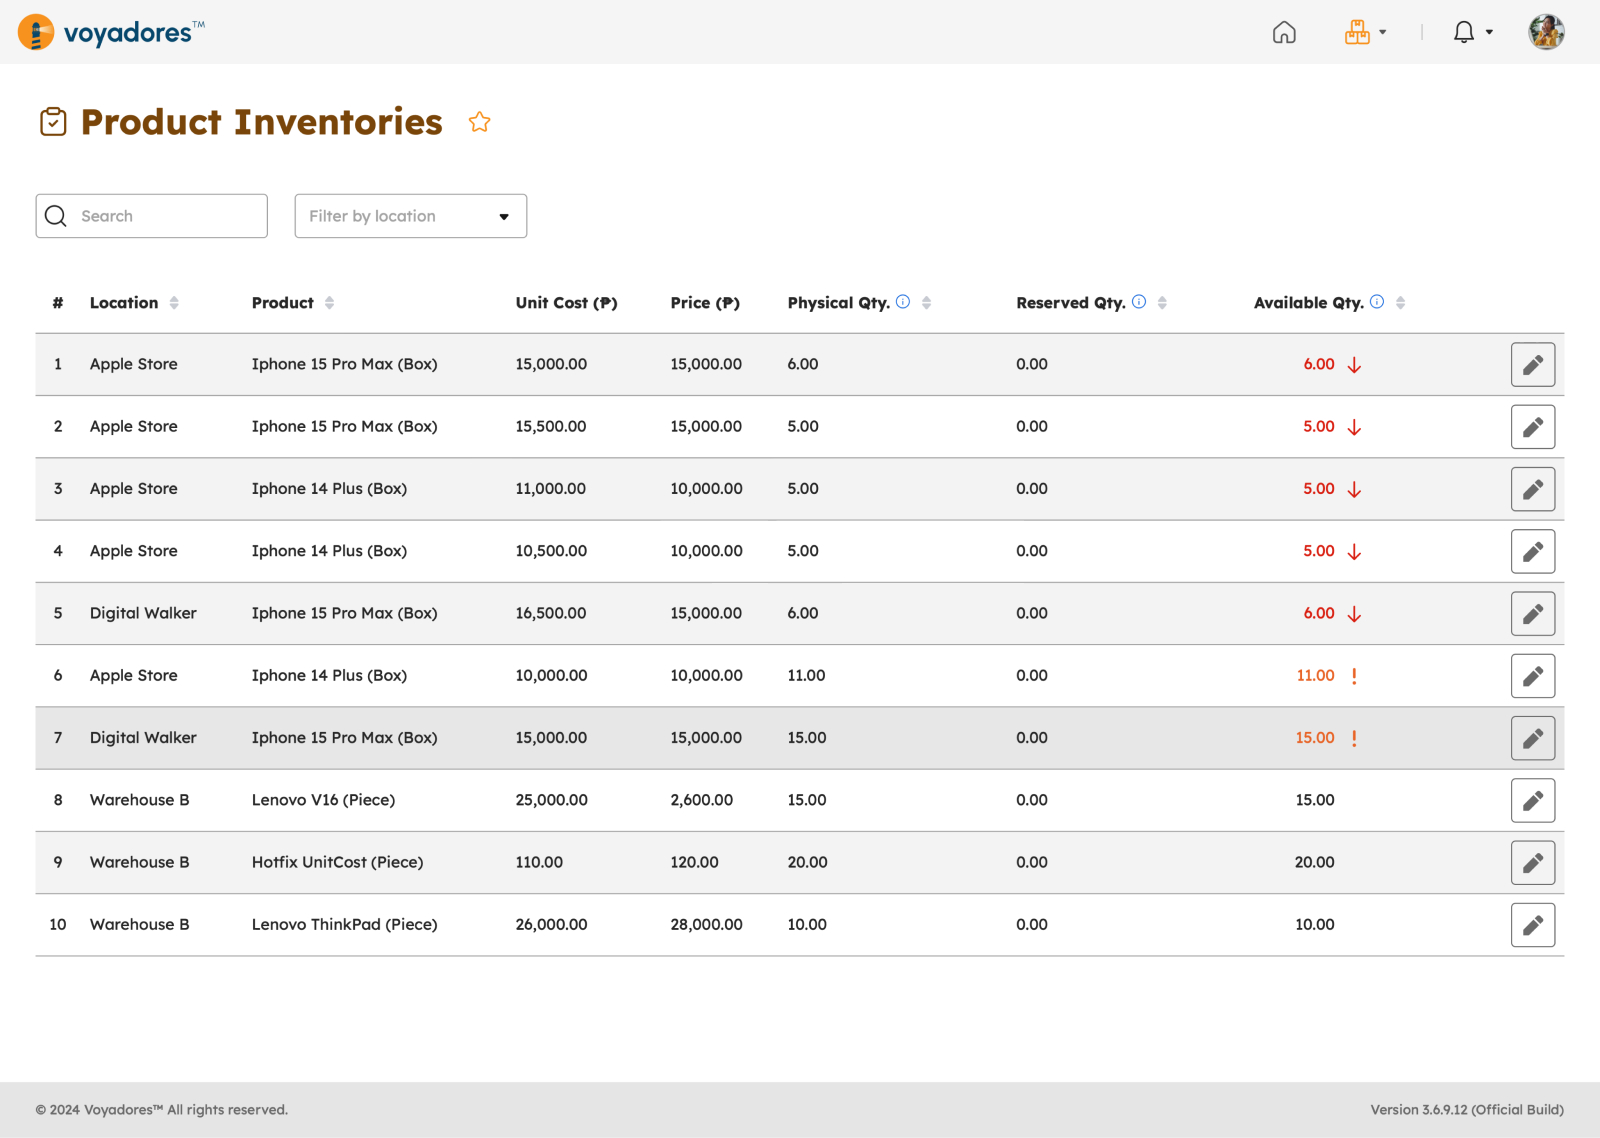Edit row 6 with physical quantity 11.00
The image size is (1600, 1138).
pyautogui.click(x=1533, y=676)
